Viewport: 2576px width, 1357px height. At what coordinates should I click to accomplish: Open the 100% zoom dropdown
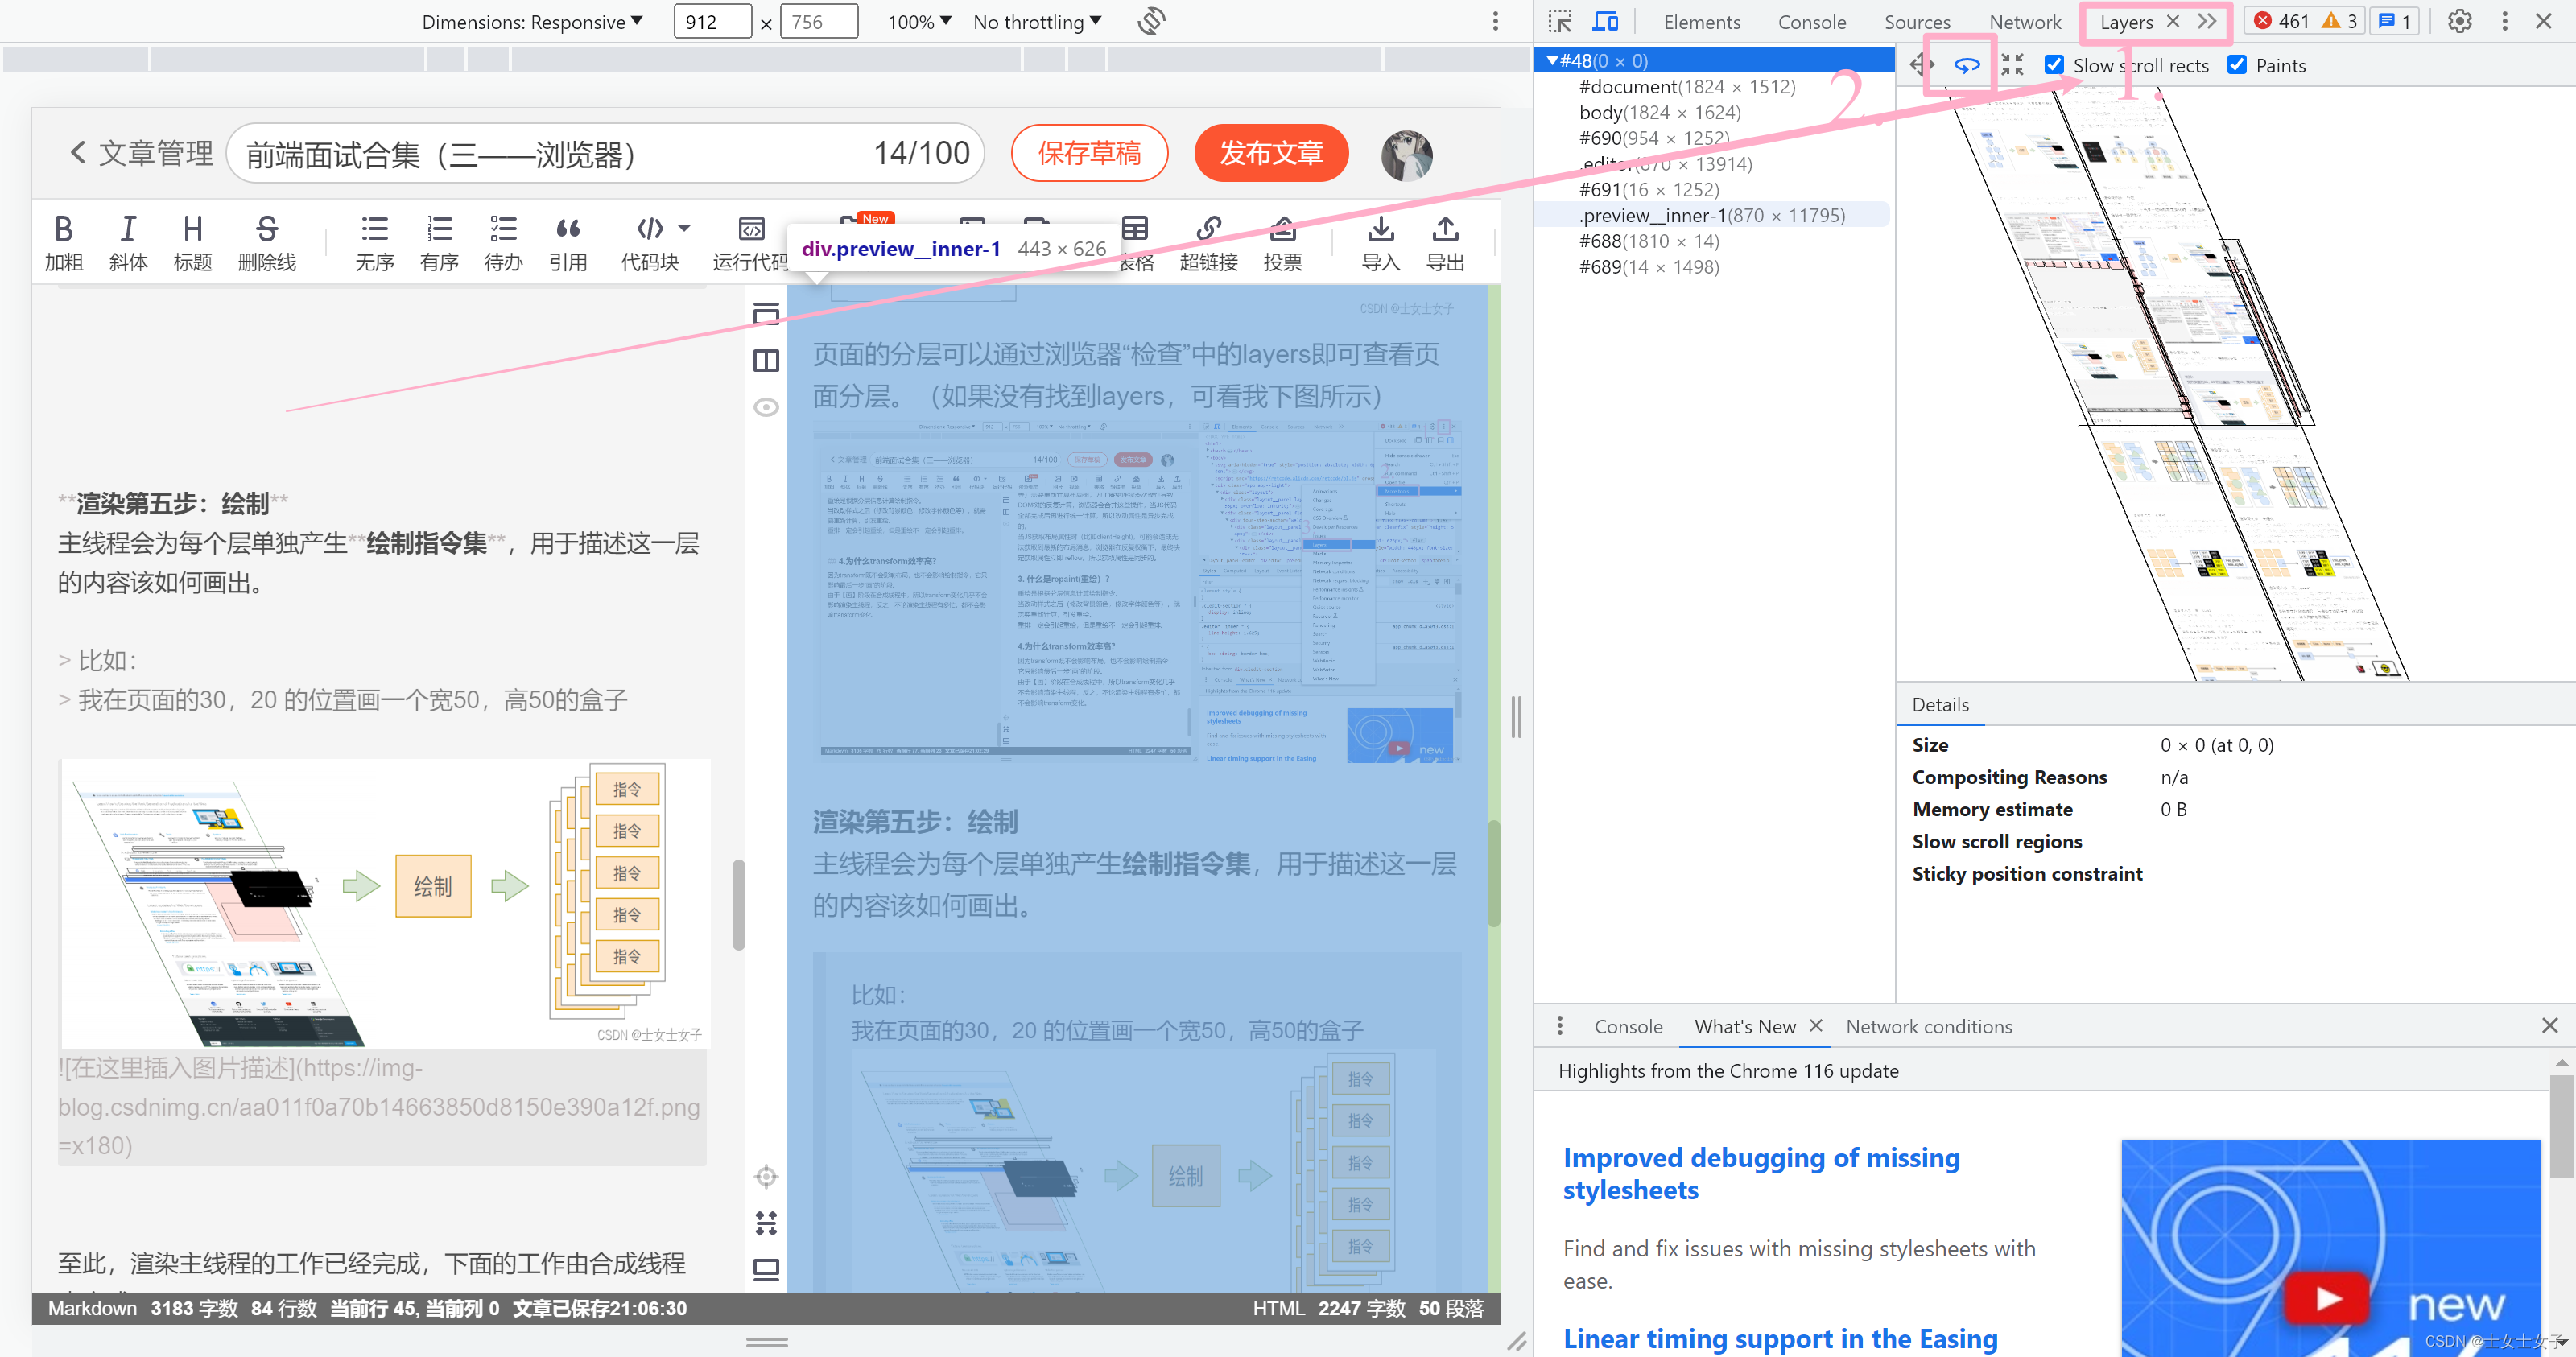click(919, 22)
